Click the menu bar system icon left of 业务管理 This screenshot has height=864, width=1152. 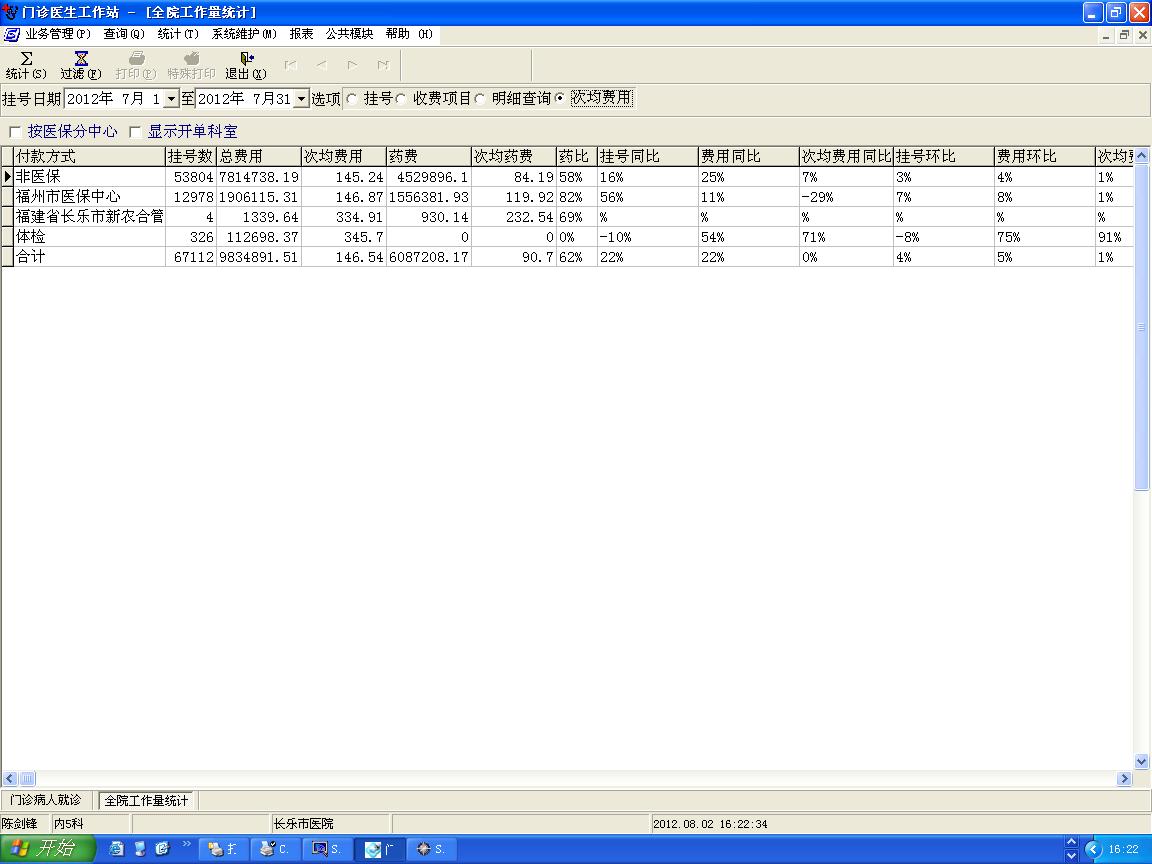pos(12,35)
